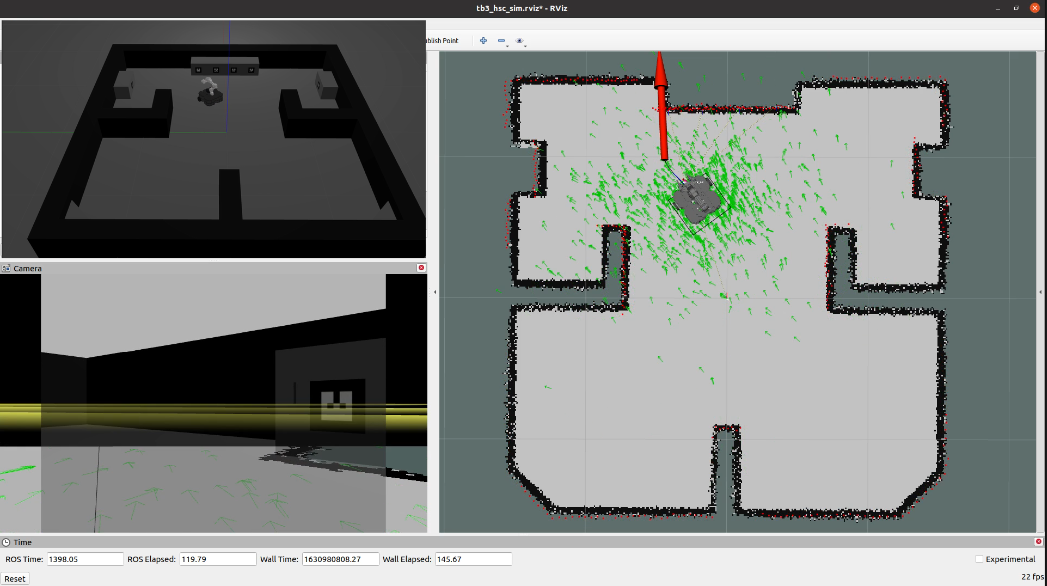1047x586 pixels.
Task: Click the Camera panel title icon
Action: pos(7,268)
